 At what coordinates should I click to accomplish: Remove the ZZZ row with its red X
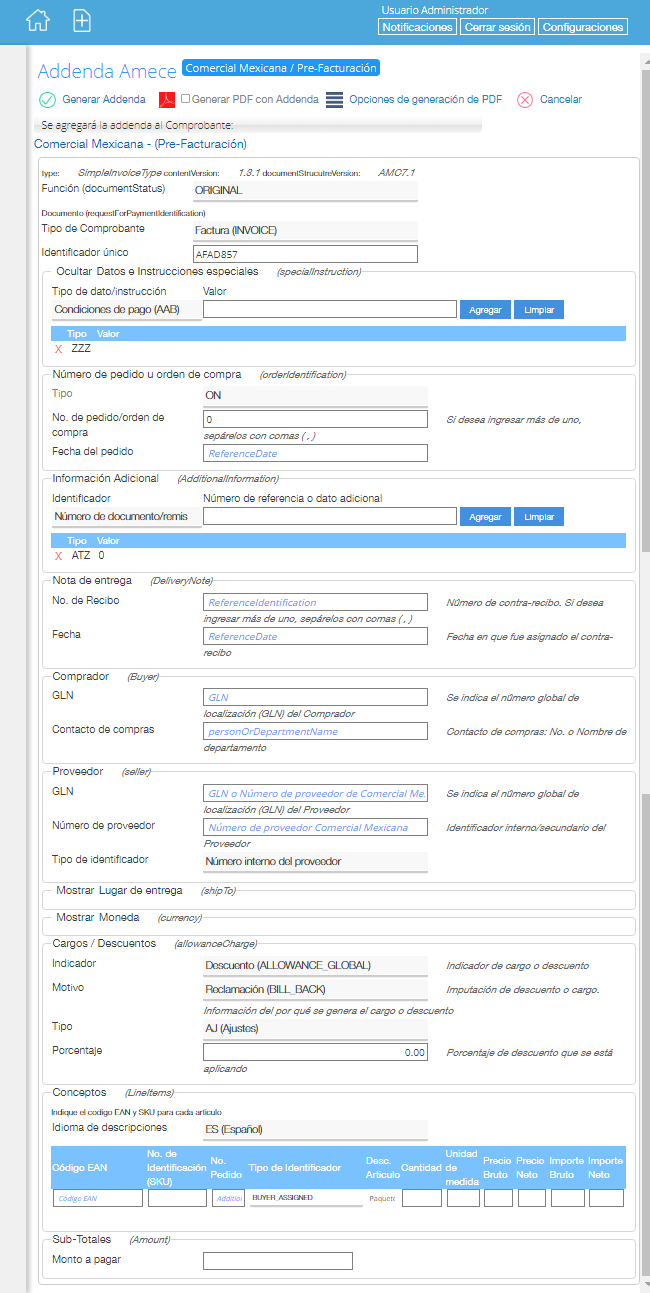(59, 349)
